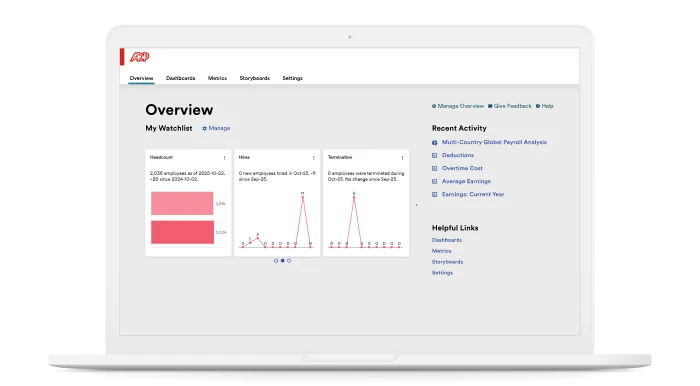Click the Headcount card title
The width and height of the screenshot is (700, 386).
pyautogui.click(x=161, y=158)
